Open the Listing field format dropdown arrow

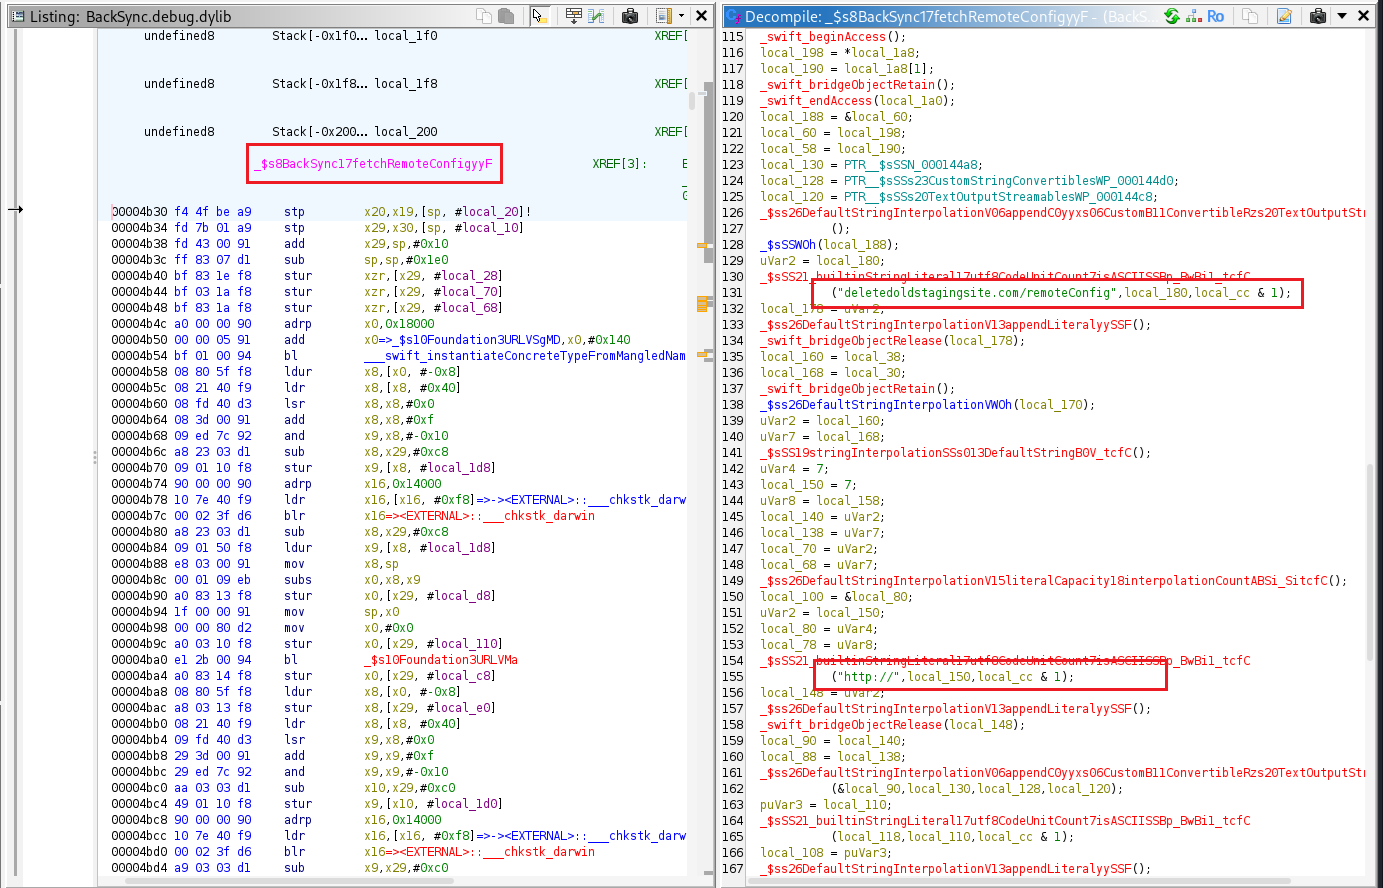coord(681,16)
